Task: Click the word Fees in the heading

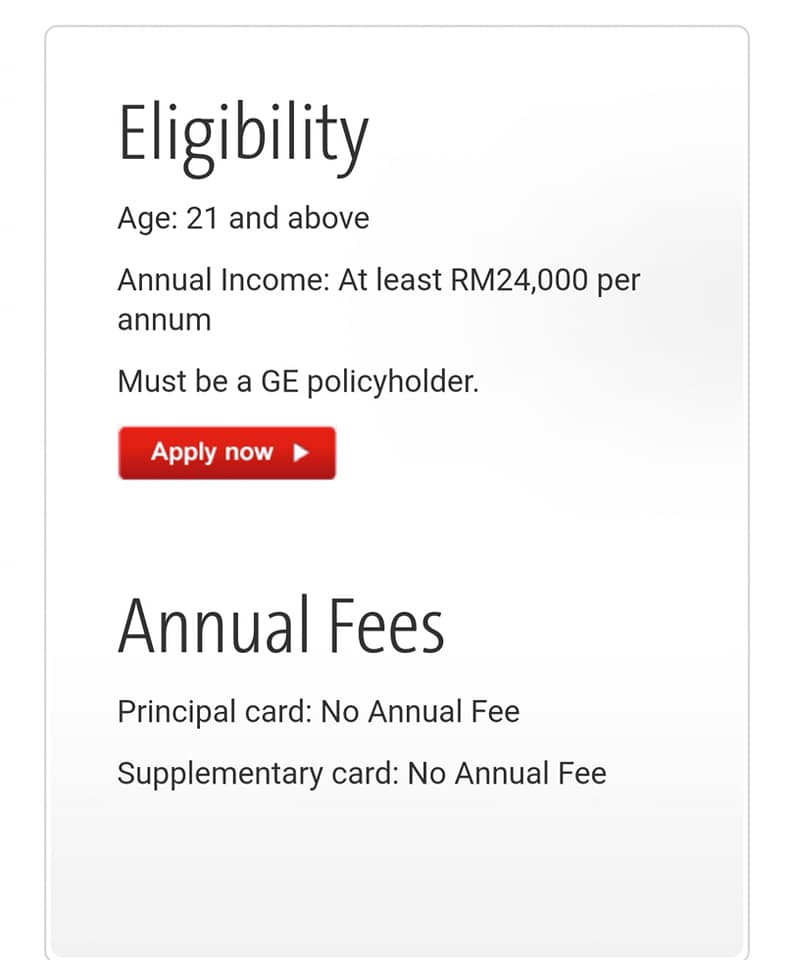Action: coord(386,626)
